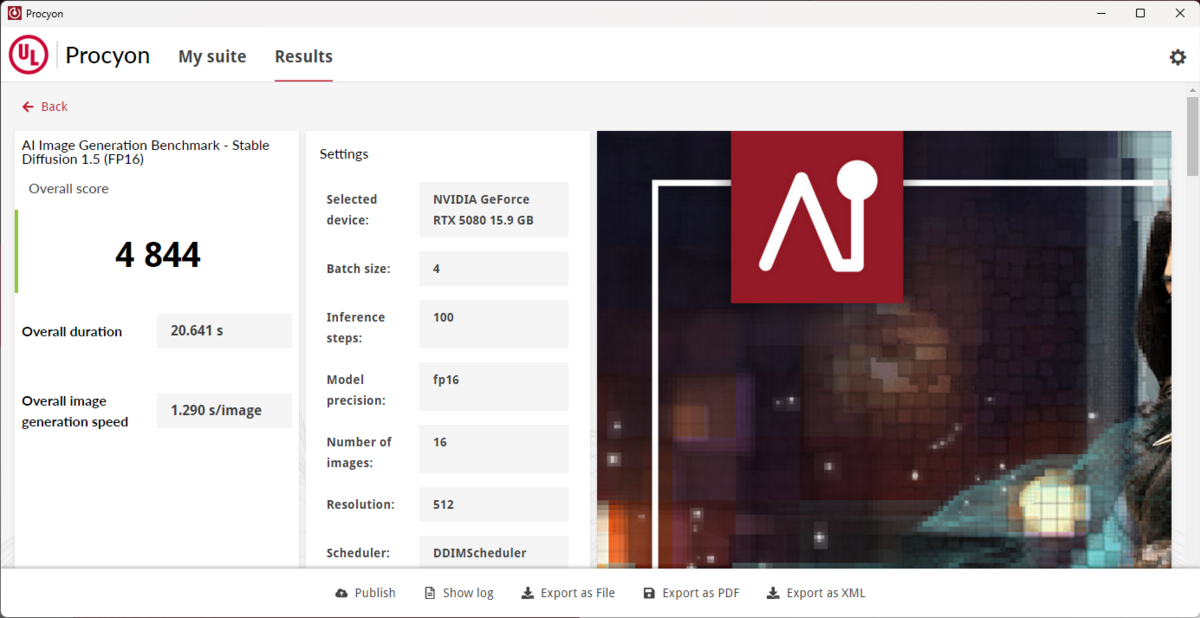This screenshot has height=618, width=1200.
Task: Click the generated AI image preview
Action: click(x=884, y=350)
